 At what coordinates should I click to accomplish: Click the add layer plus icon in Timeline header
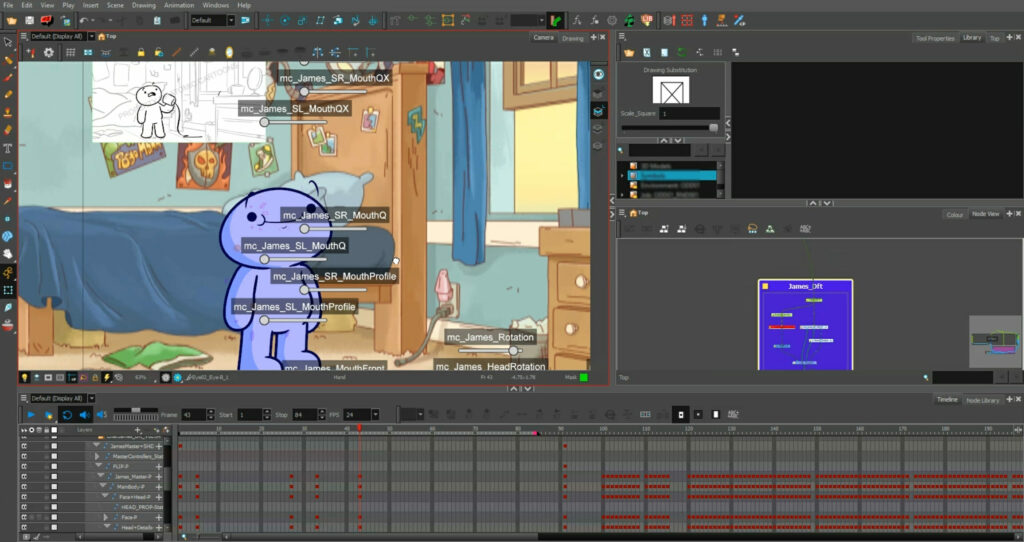coord(137,430)
